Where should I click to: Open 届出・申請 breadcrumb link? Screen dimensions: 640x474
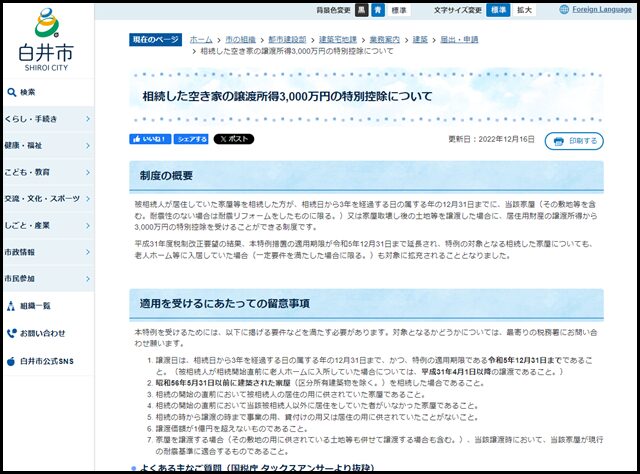point(459,40)
